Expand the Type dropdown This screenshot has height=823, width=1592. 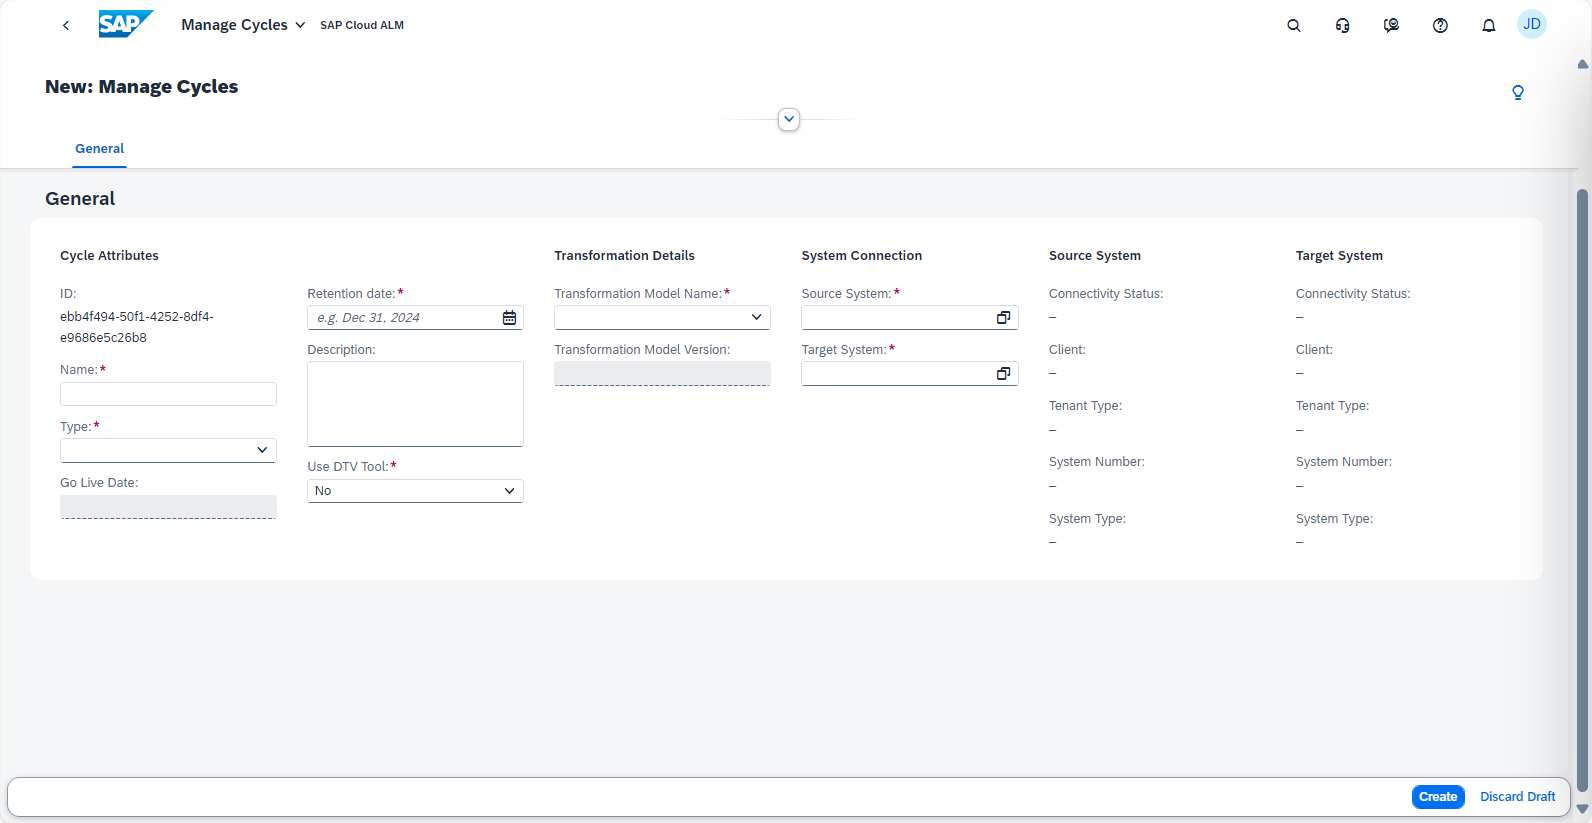coord(262,450)
